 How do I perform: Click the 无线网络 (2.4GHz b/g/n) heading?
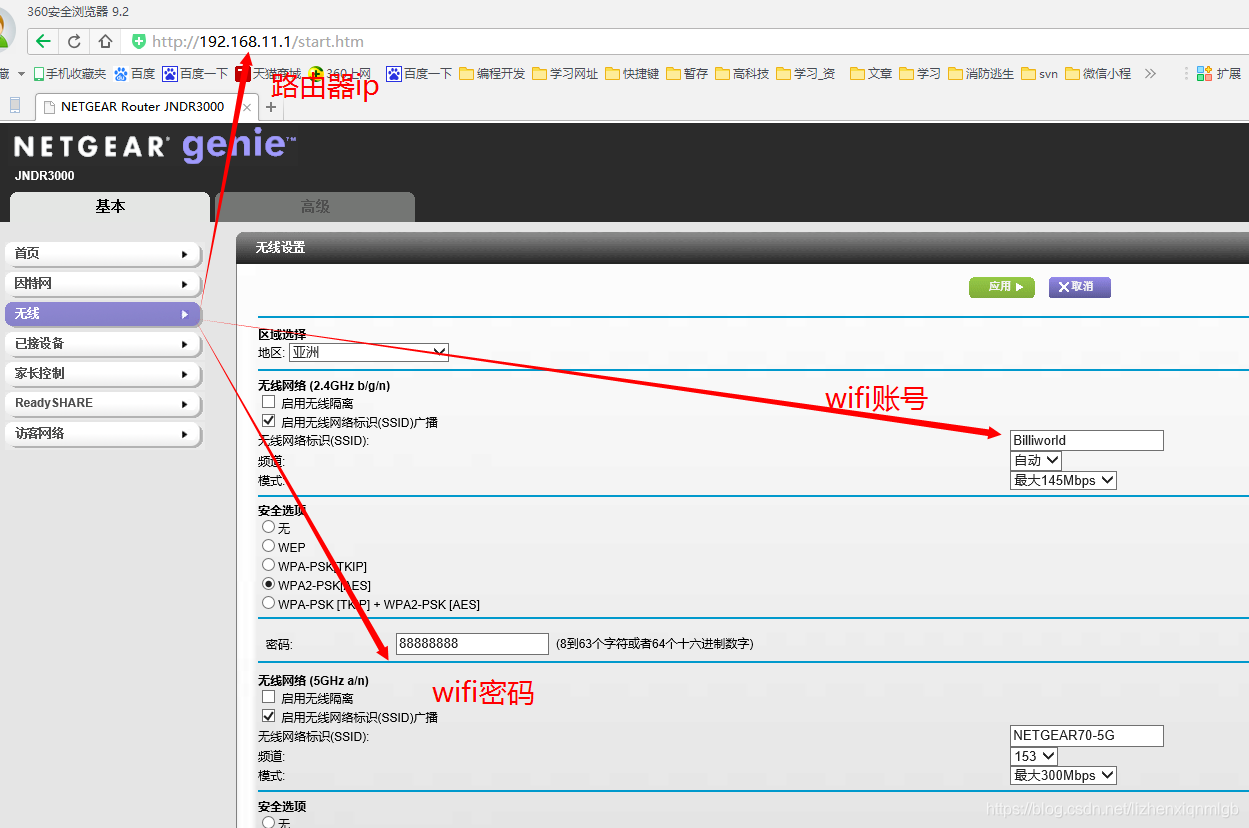click(x=324, y=385)
